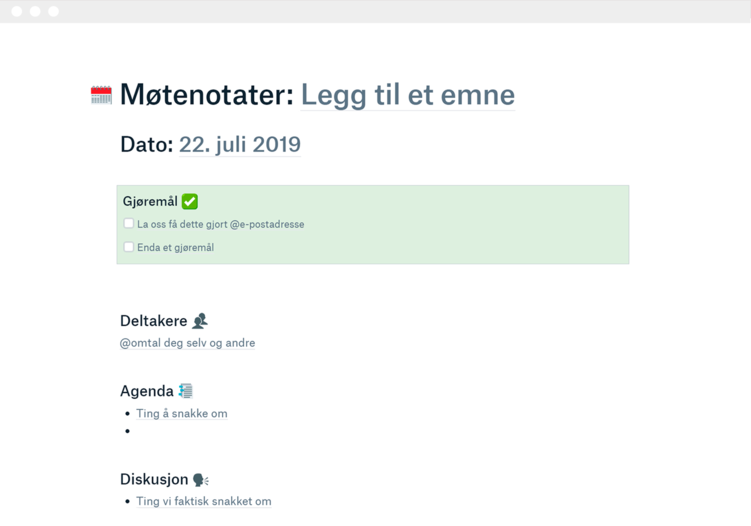Click the 'Agenda' section heading
The image size is (751, 526).
tap(147, 391)
